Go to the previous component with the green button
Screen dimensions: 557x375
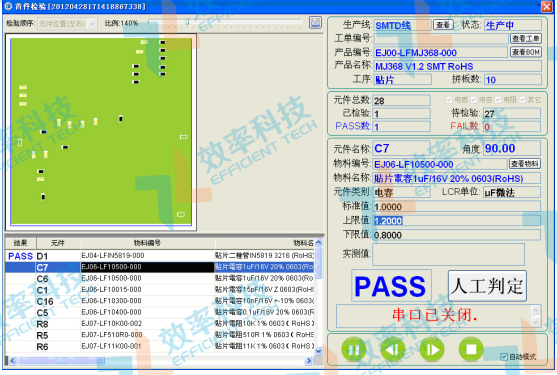click(393, 350)
